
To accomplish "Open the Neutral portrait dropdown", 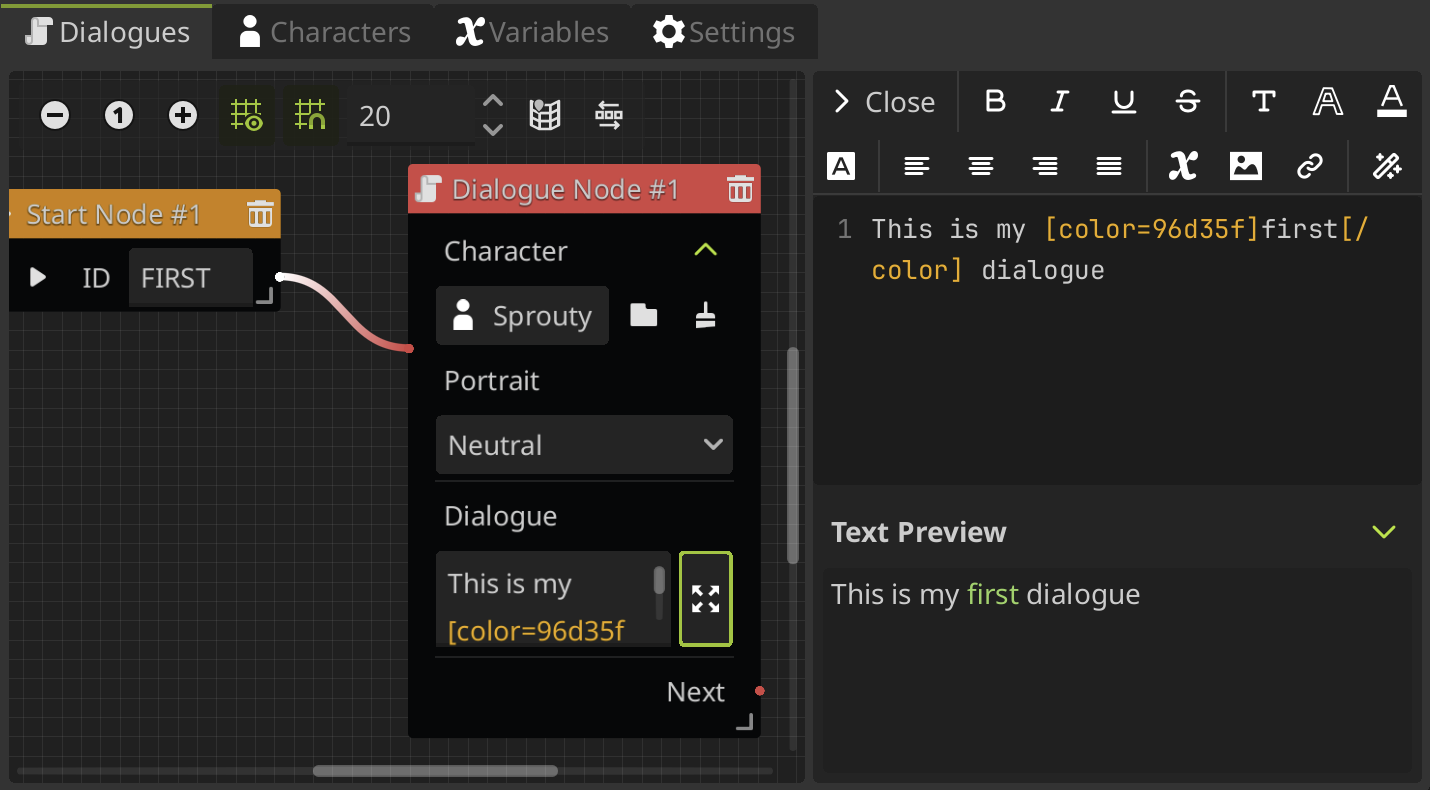I will click(584, 445).
